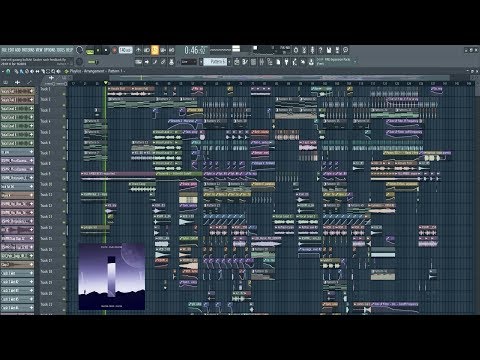Open the piano roll view icon

coord(245,62)
